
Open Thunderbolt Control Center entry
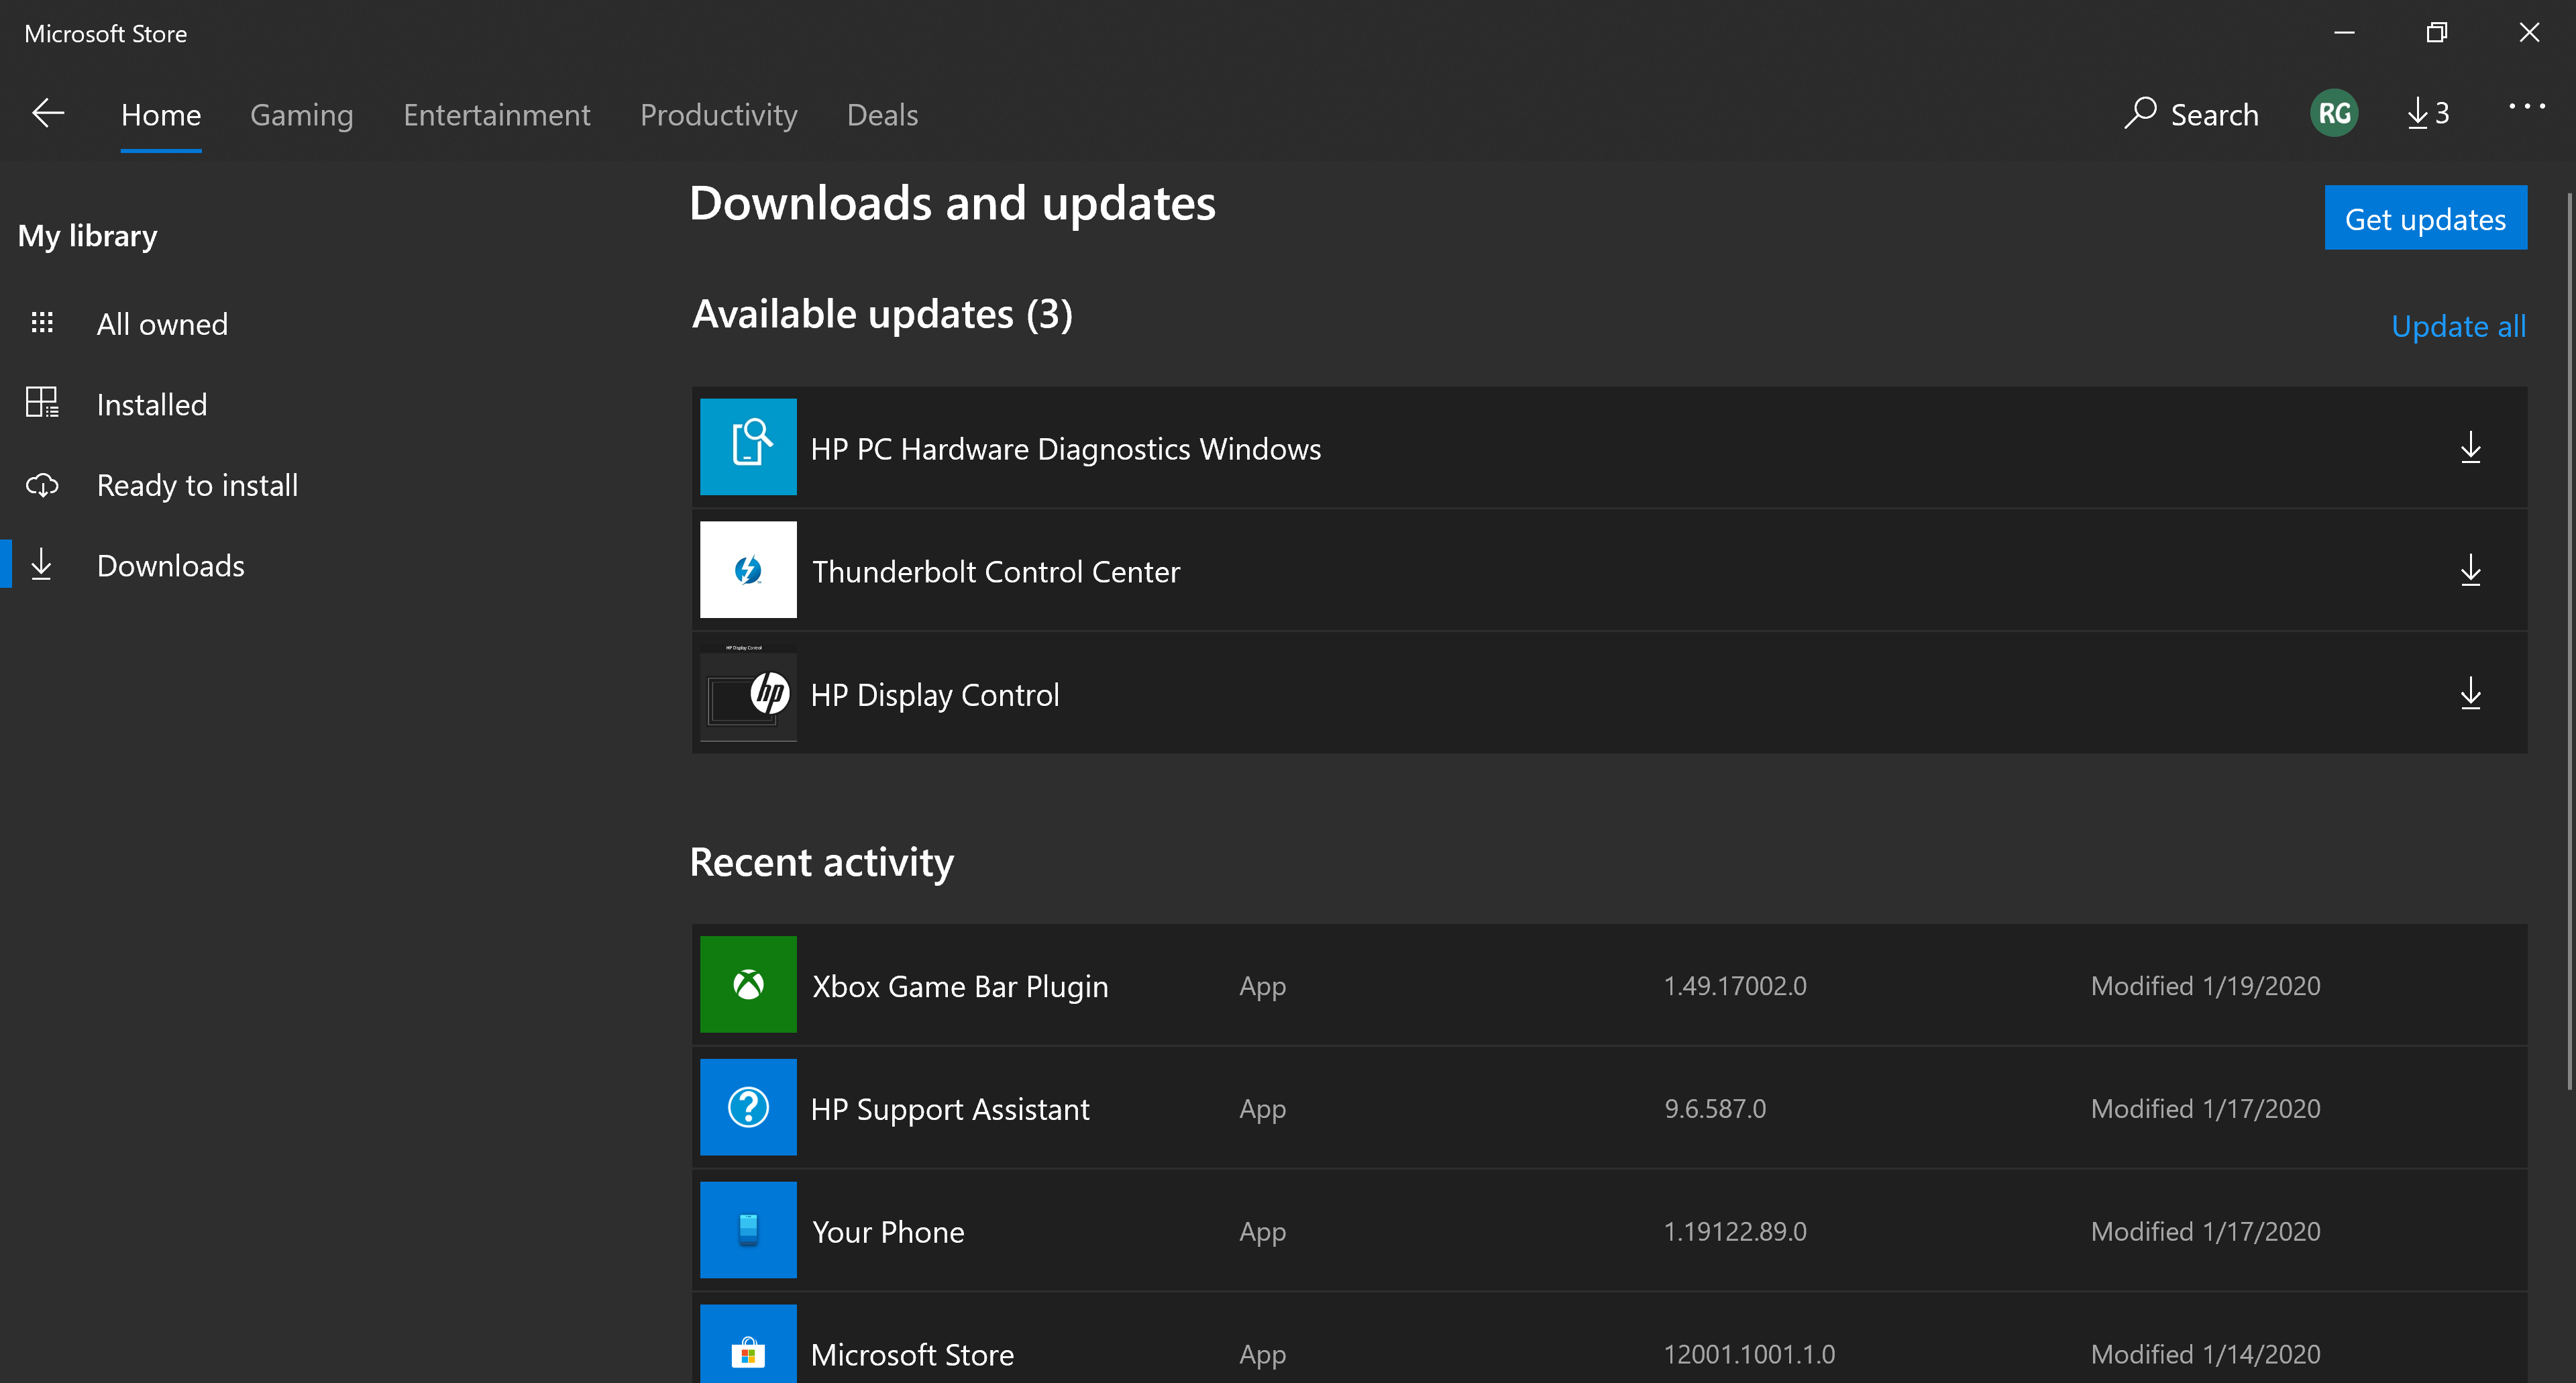[1609, 570]
